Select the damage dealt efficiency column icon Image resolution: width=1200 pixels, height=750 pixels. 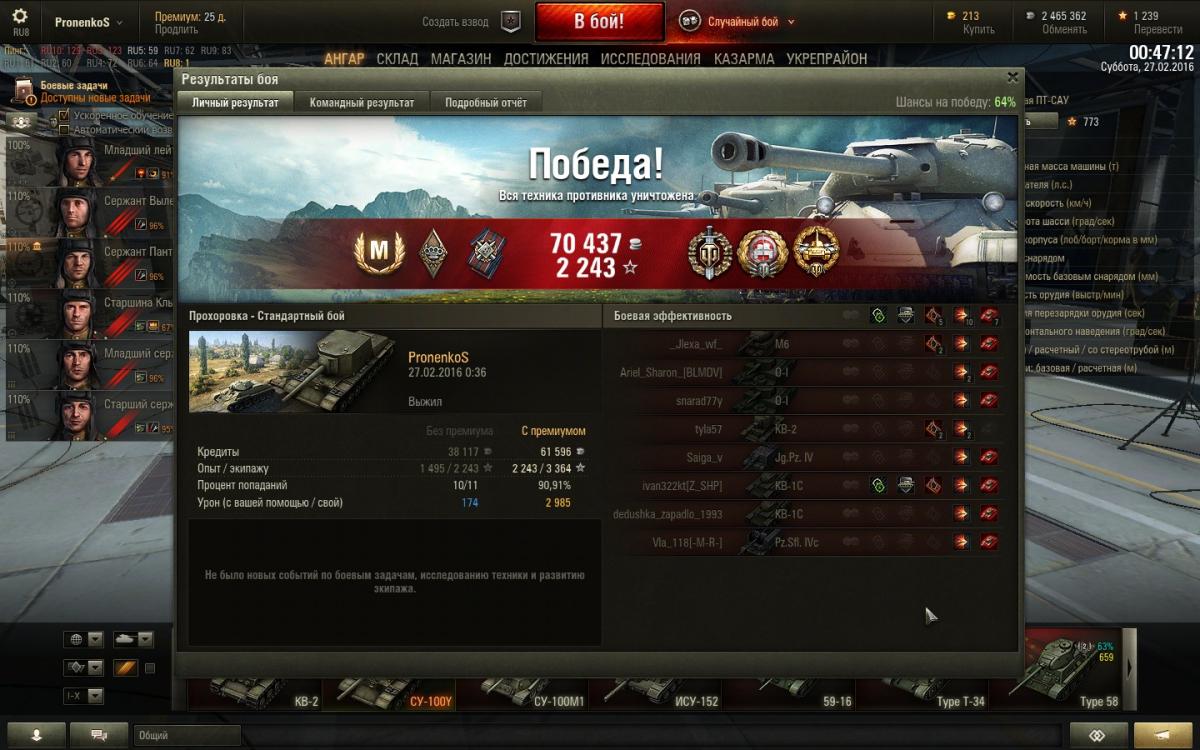960,316
